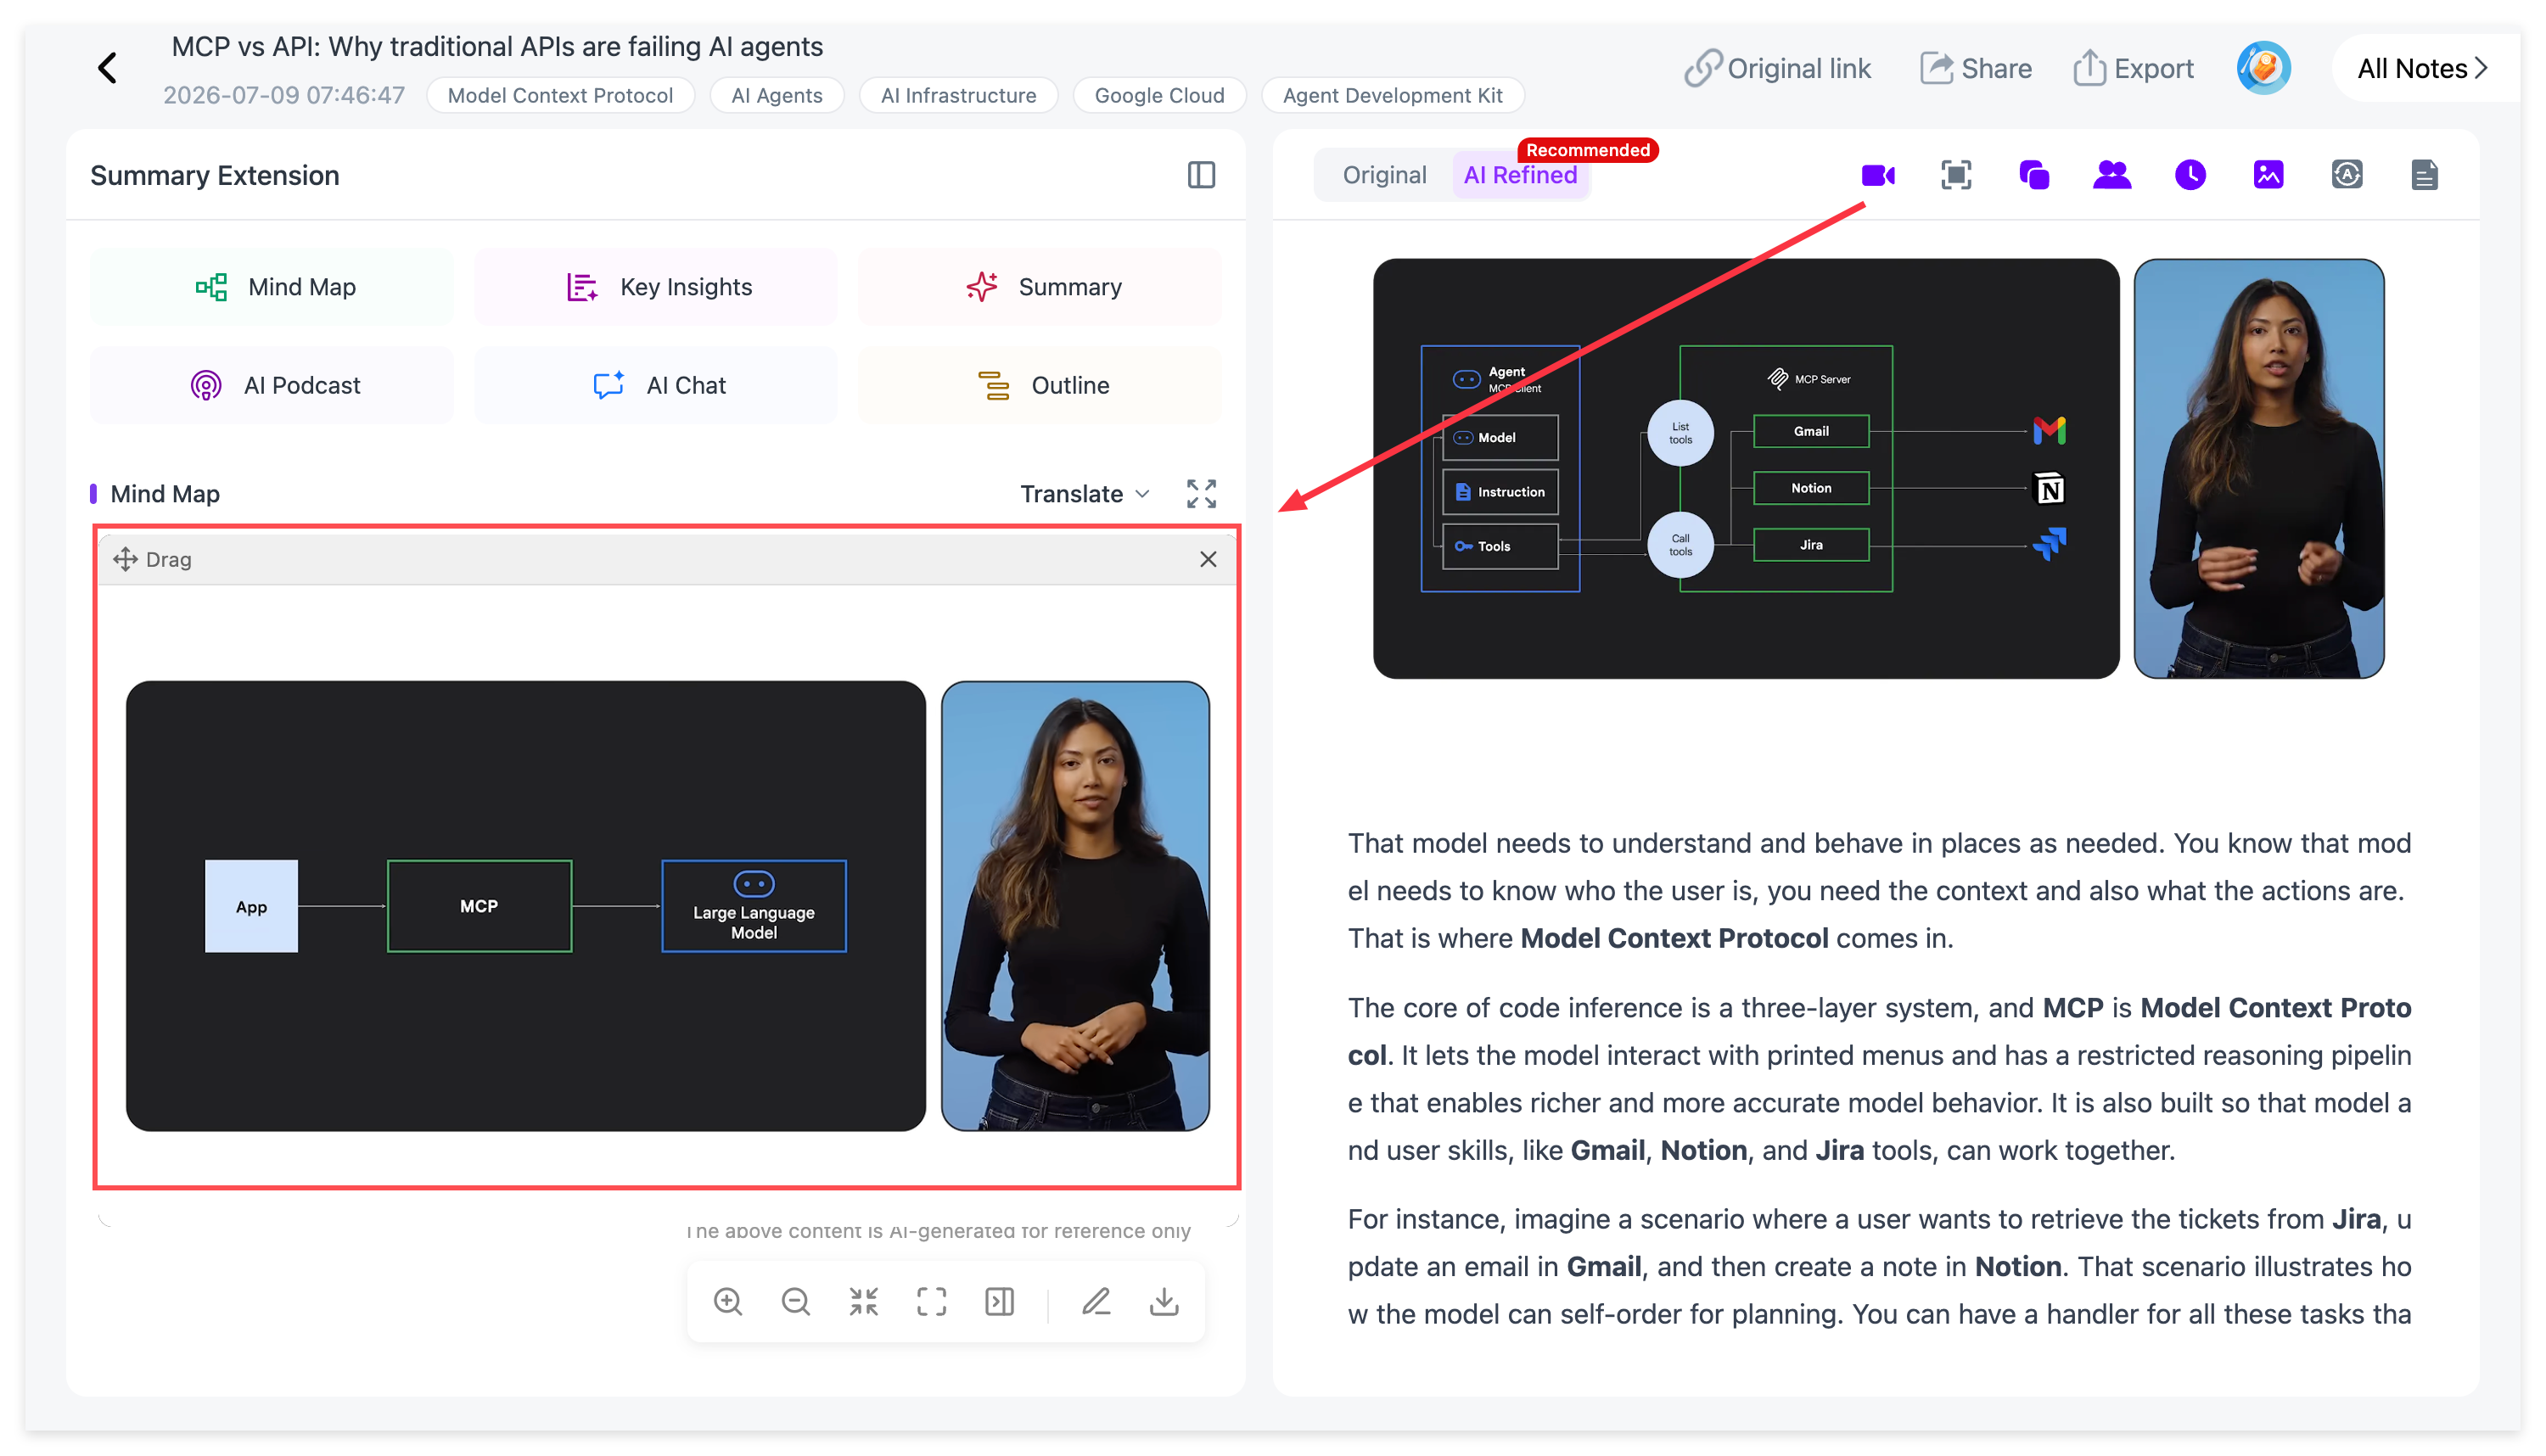The height and width of the screenshot is (1456, 2546).
Task: Click the paragraph starting 'That model needs to understand'
Action: point(1879,891)
